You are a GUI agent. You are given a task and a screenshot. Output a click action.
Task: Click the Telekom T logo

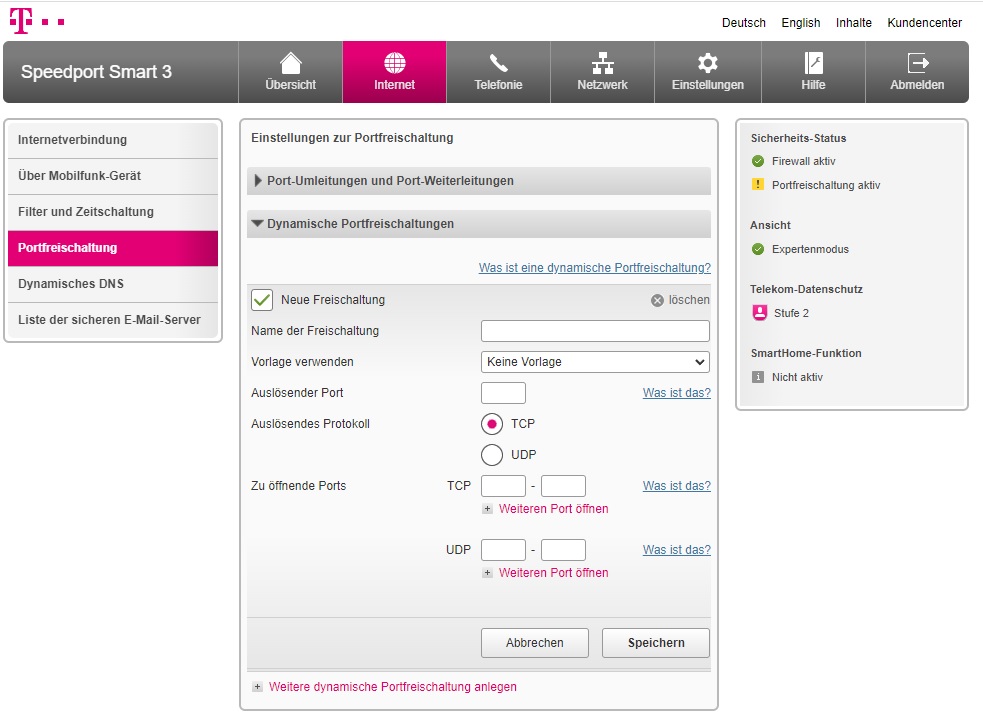(36, 21)
